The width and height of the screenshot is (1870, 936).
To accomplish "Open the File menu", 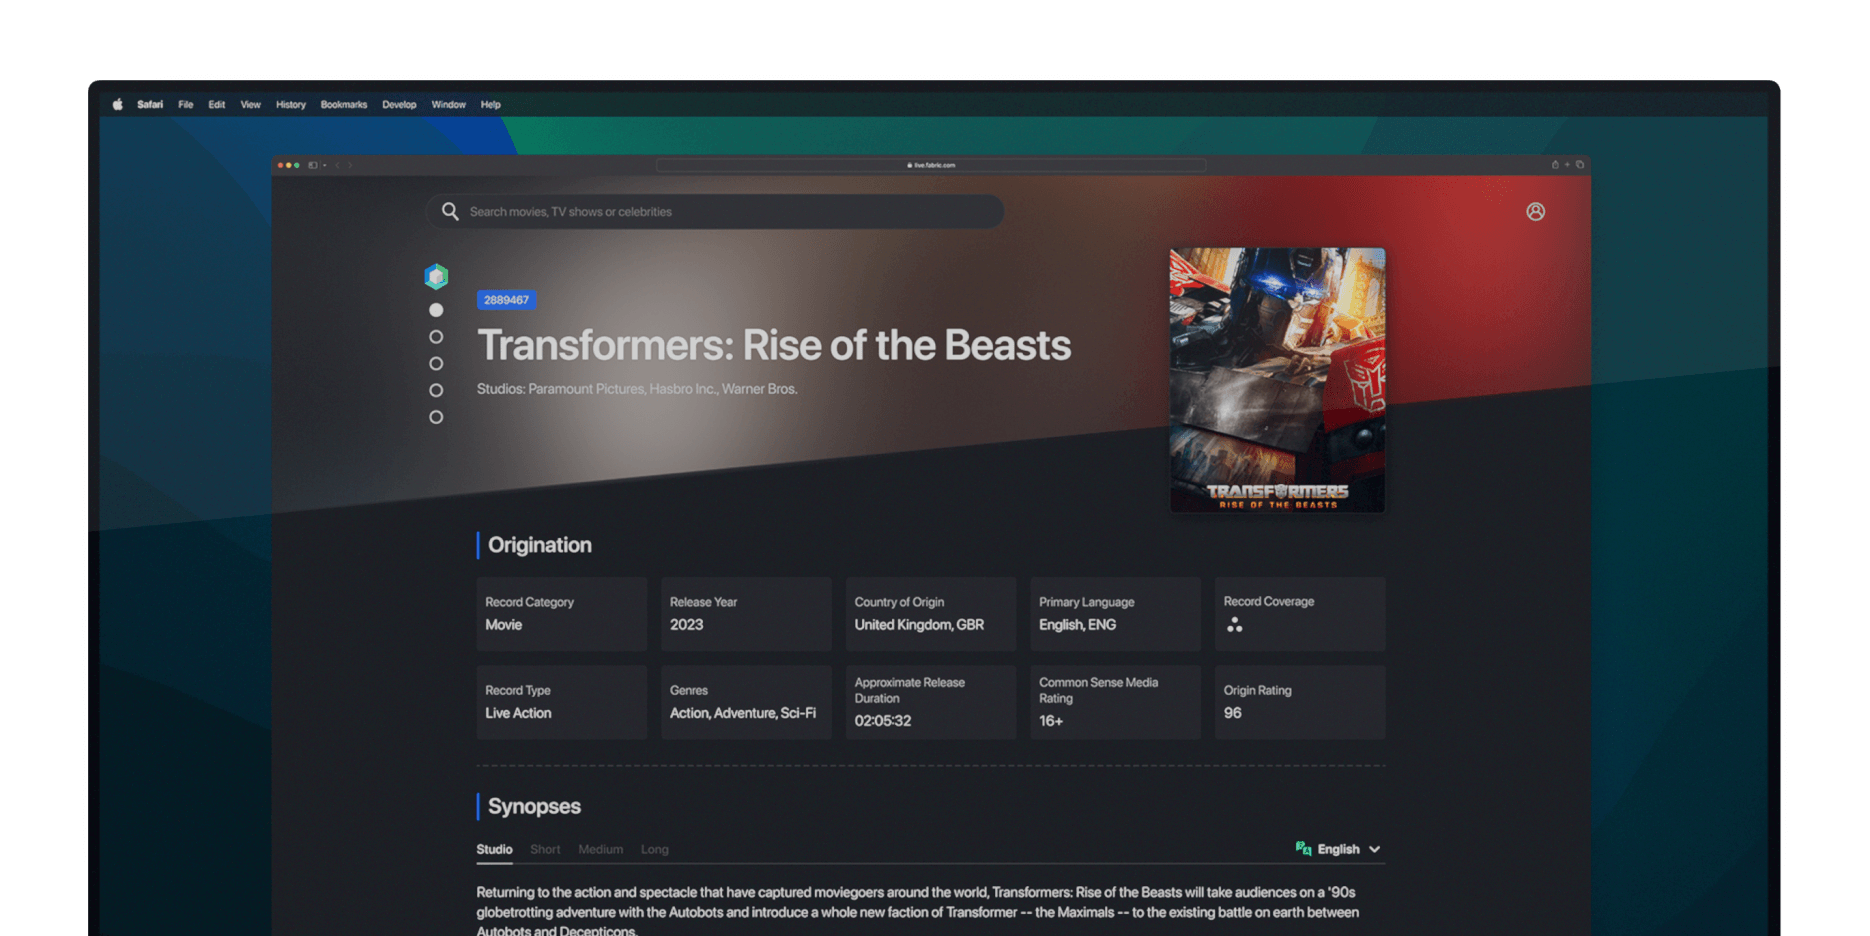I will coord(186,104).
